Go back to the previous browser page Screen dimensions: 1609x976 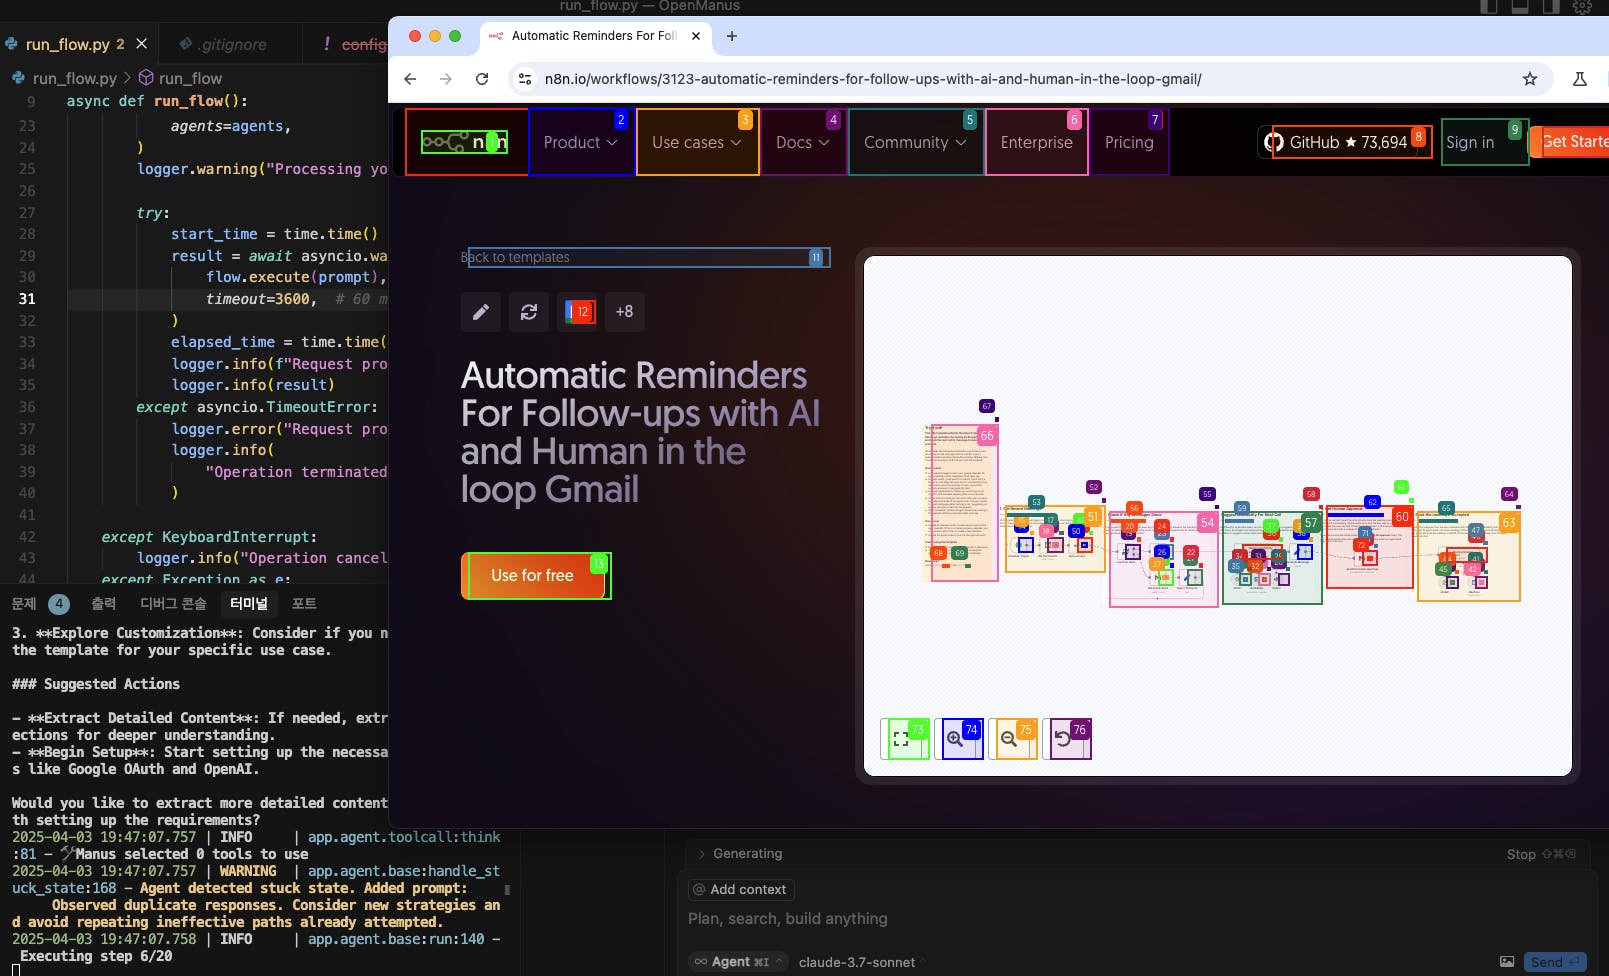(410, 79)
